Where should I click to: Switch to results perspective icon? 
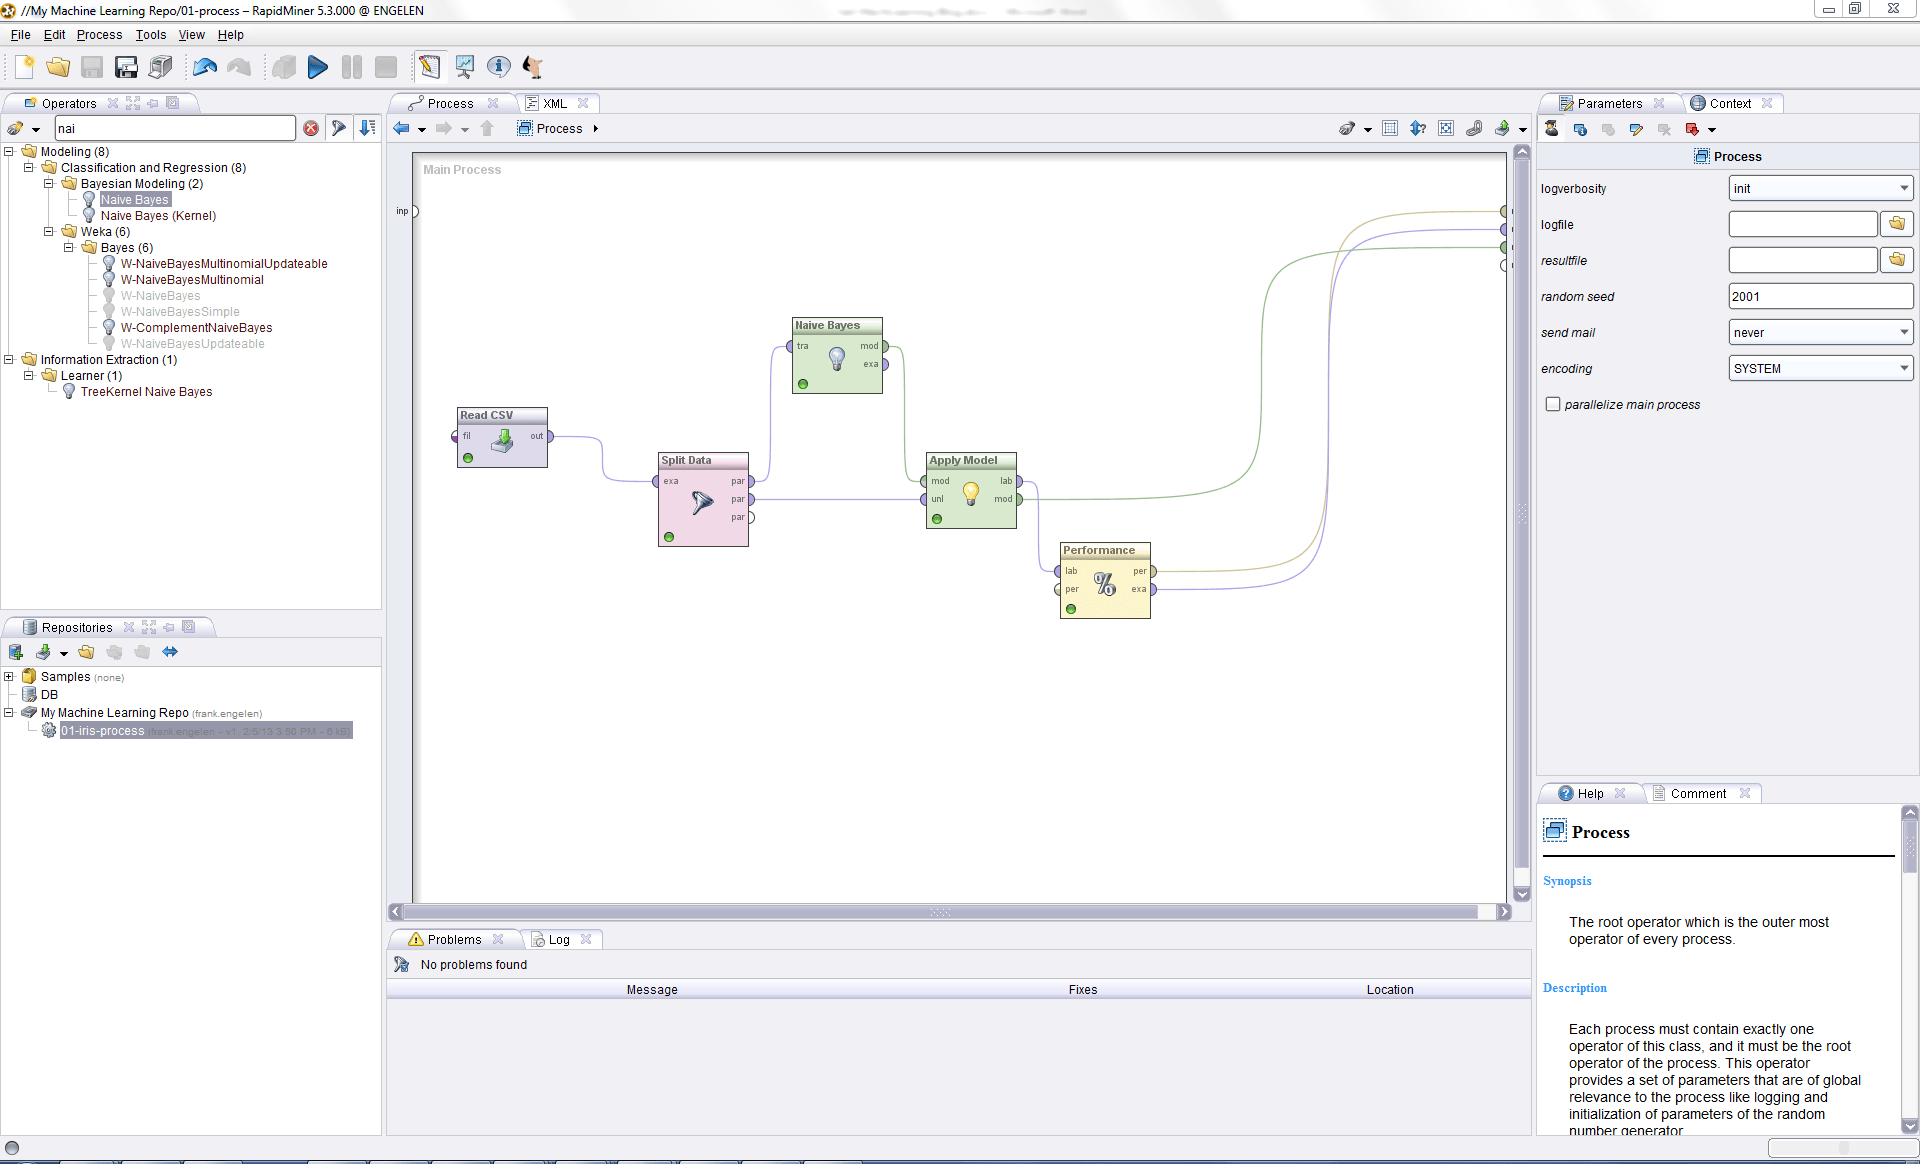click(x=464, y=67)
